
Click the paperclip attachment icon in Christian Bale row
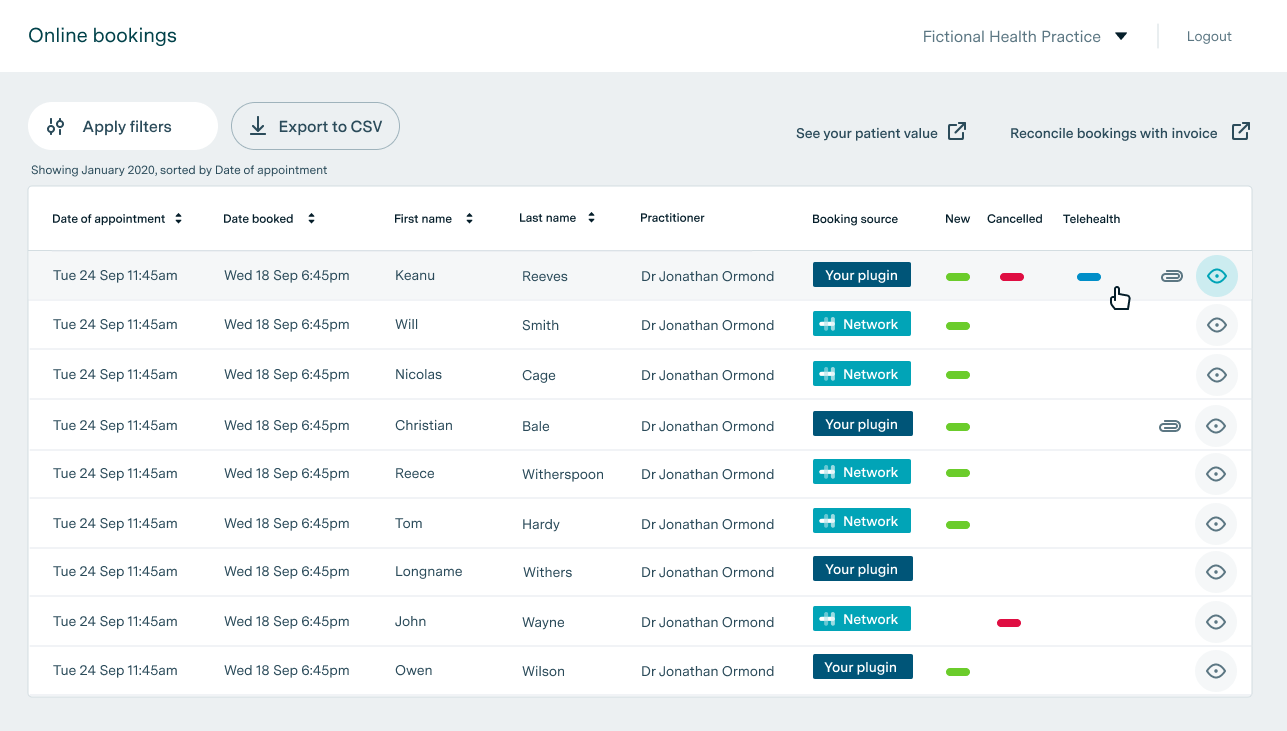(x=1169, y=426)
